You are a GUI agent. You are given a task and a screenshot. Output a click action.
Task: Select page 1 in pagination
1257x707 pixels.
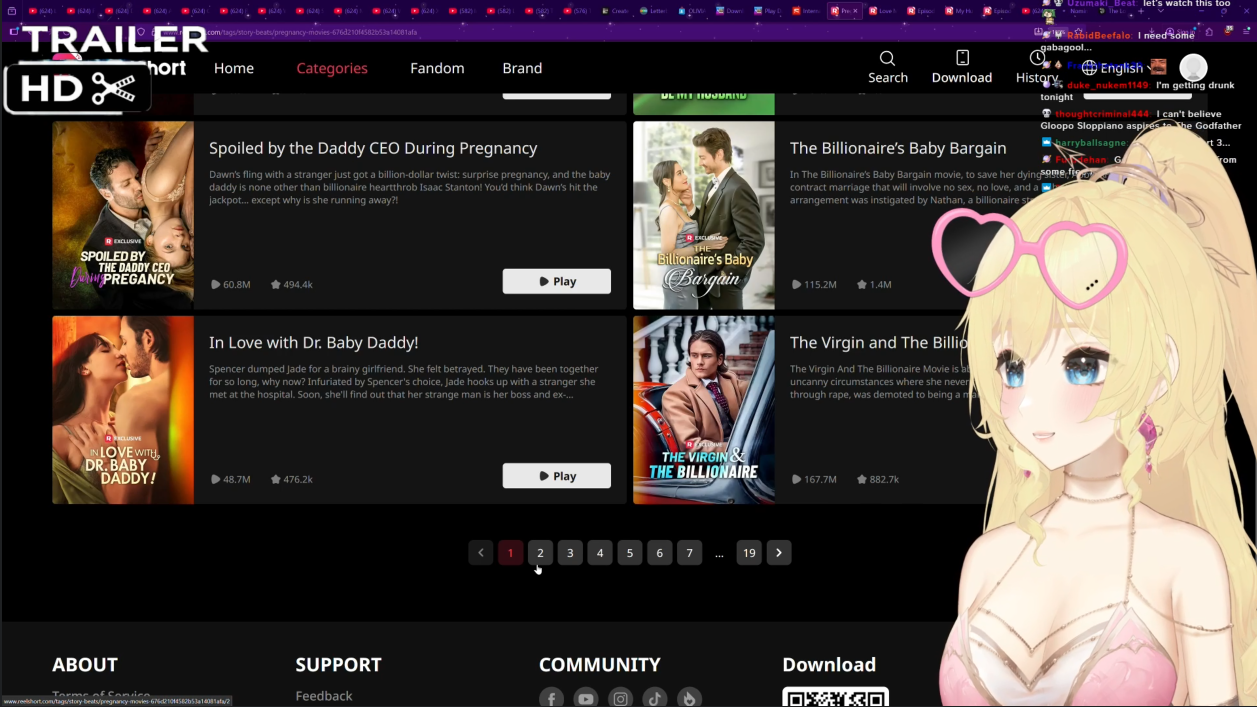coord(510,553)
